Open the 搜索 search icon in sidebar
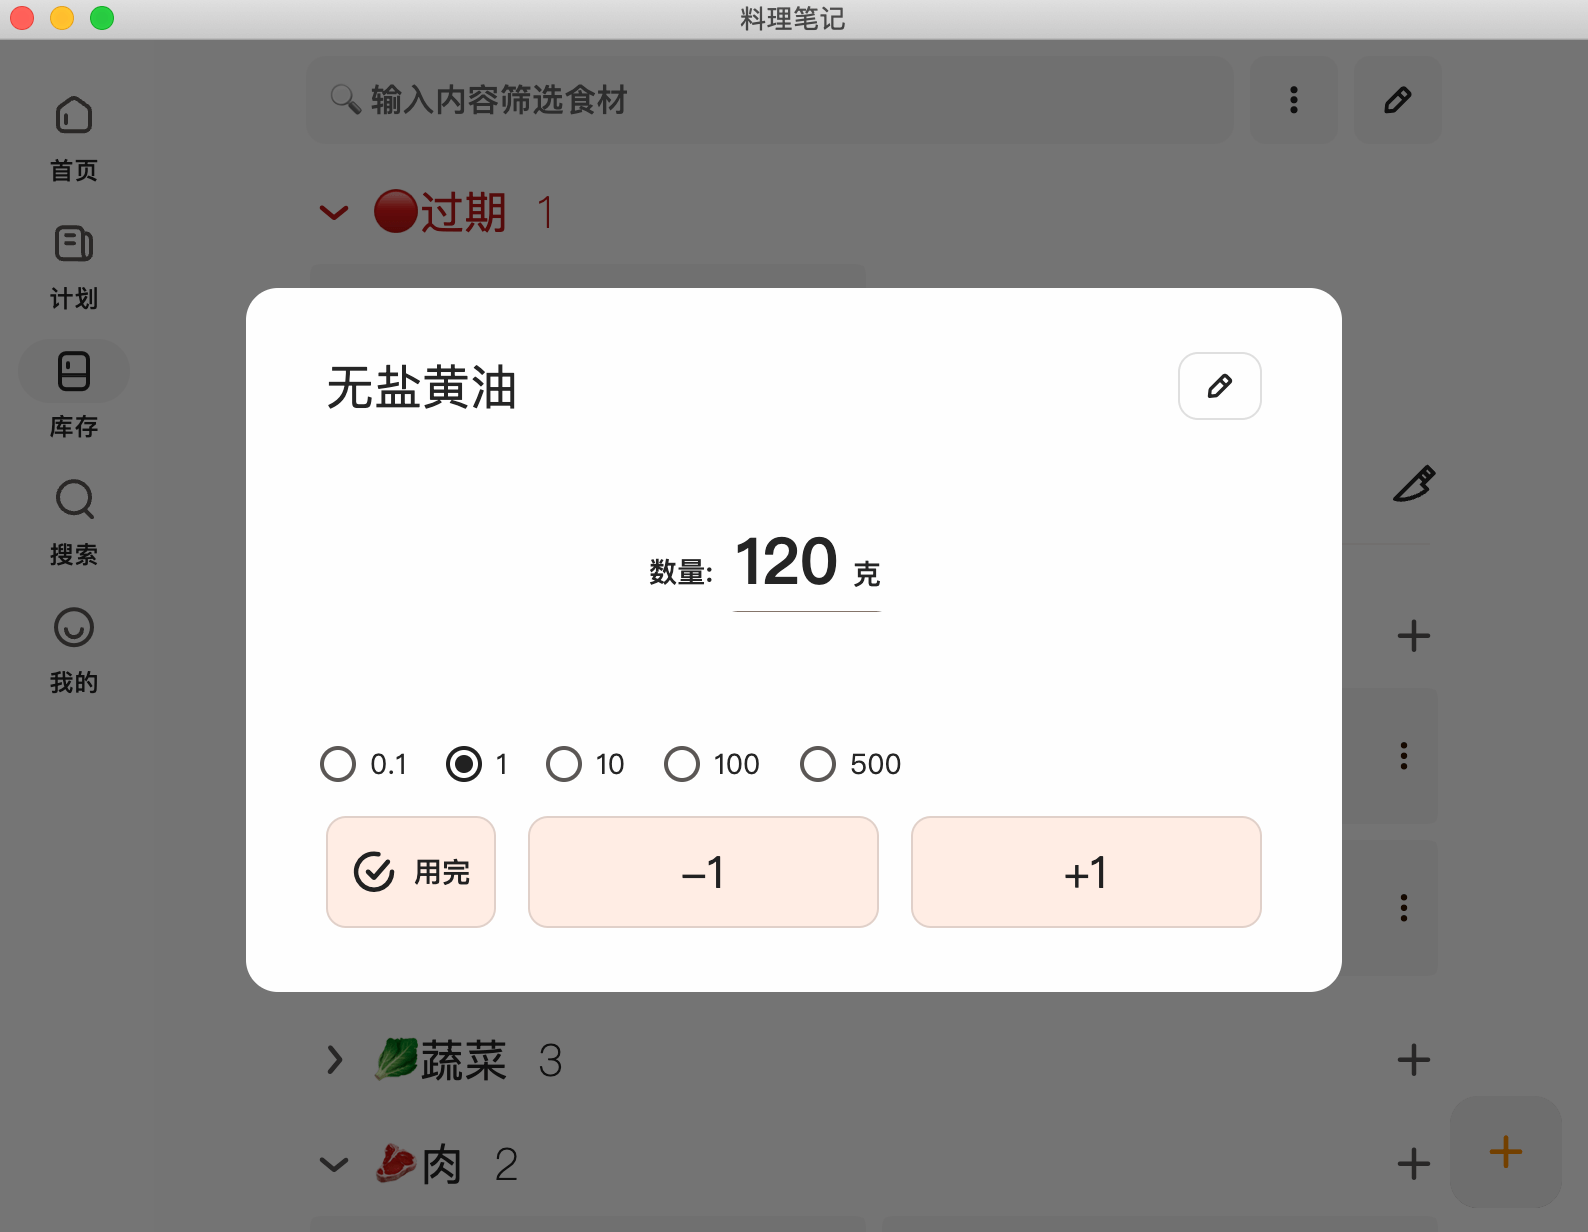This screenshot has height=1232, width=1588. pyautogui.click(x=74, y=523)
